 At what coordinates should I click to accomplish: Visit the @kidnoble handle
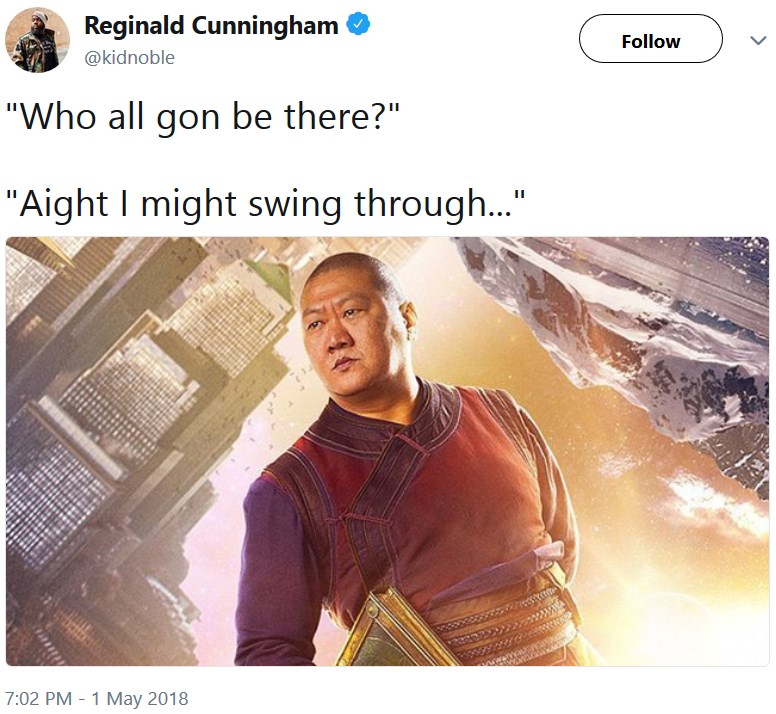tap(130, 58)
